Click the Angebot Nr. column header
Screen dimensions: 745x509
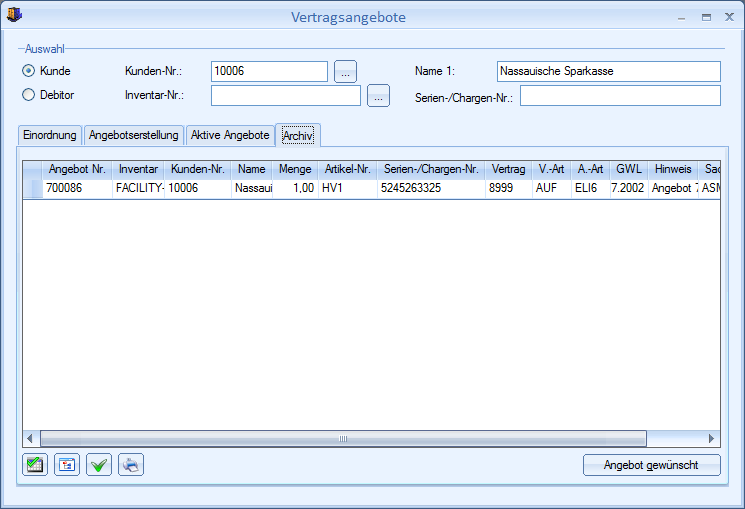pos(77,169)
